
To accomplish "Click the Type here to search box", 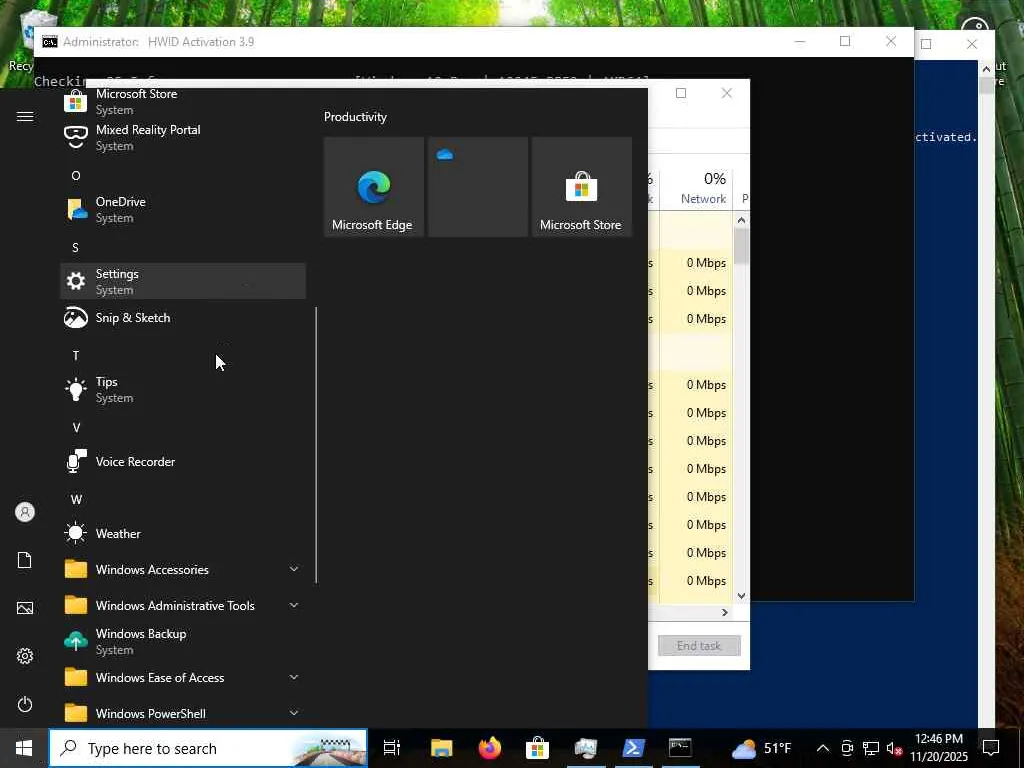I will click(208, 748).
